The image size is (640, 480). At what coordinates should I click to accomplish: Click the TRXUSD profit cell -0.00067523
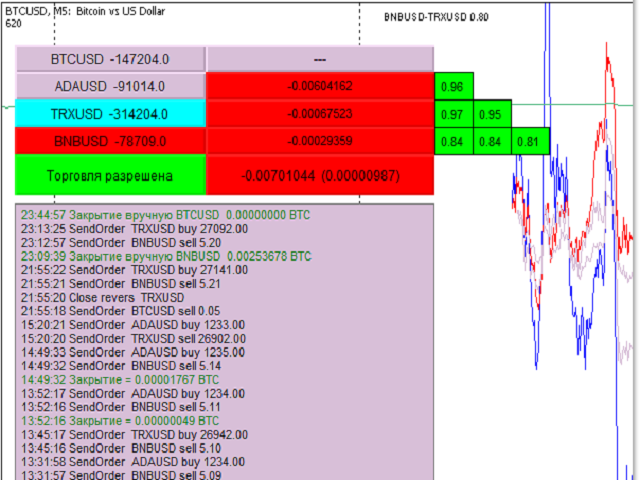coord(320,113)
